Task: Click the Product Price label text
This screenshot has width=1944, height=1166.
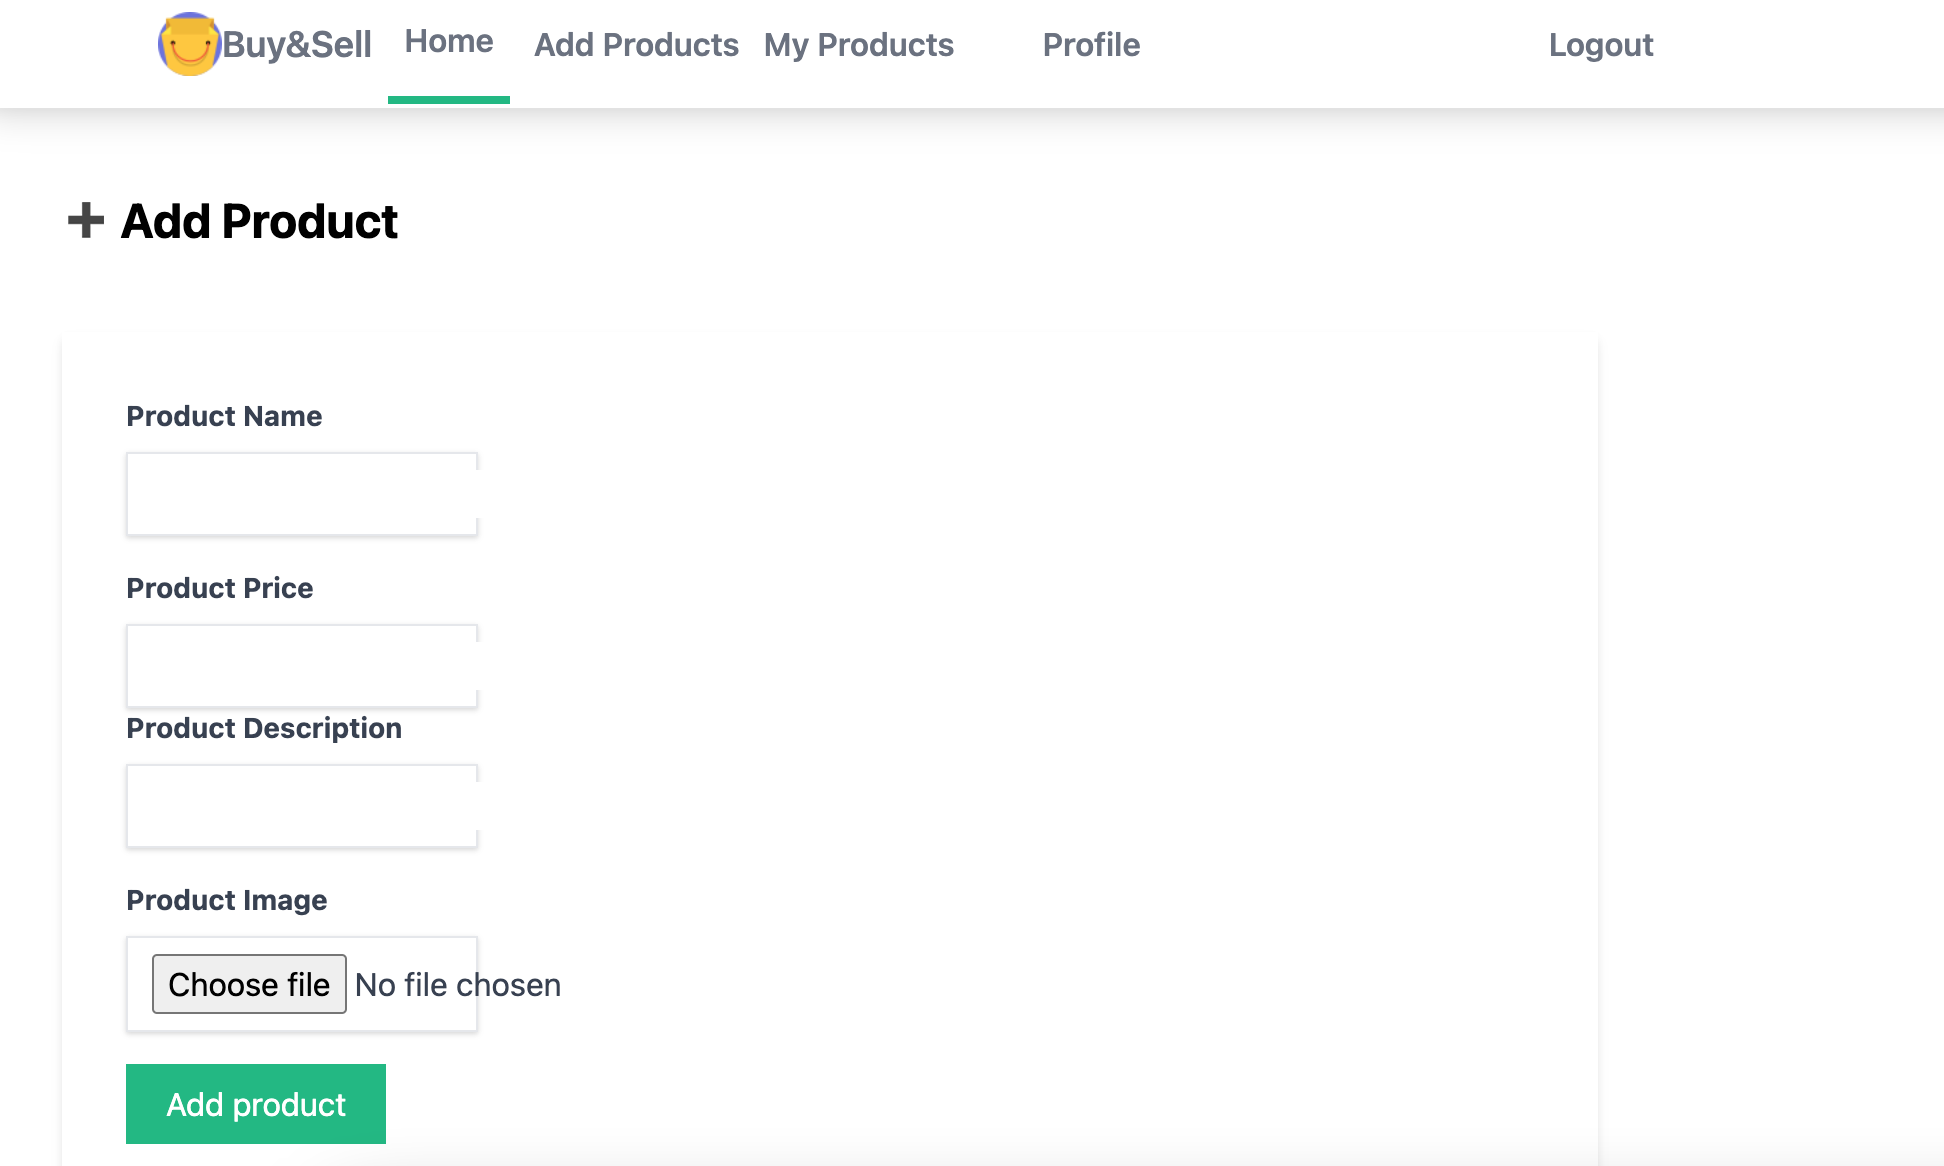Action: point(219,588)
